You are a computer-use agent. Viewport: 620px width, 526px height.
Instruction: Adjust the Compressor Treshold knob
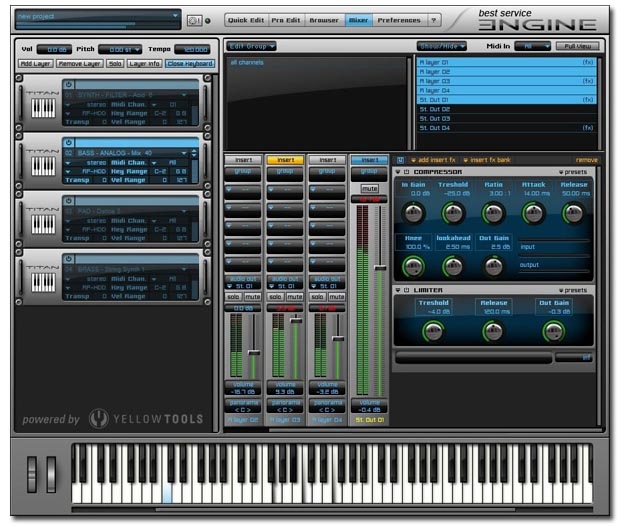tap(453, 213)
